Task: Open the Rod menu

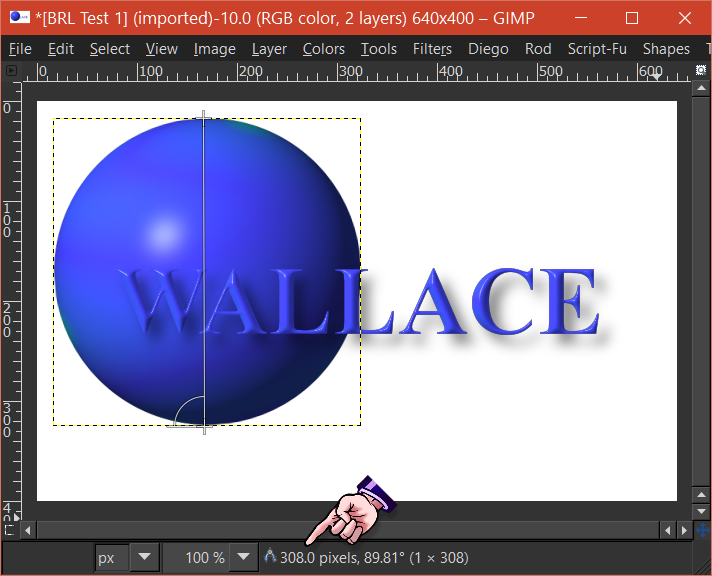Action: coord(538,49)
